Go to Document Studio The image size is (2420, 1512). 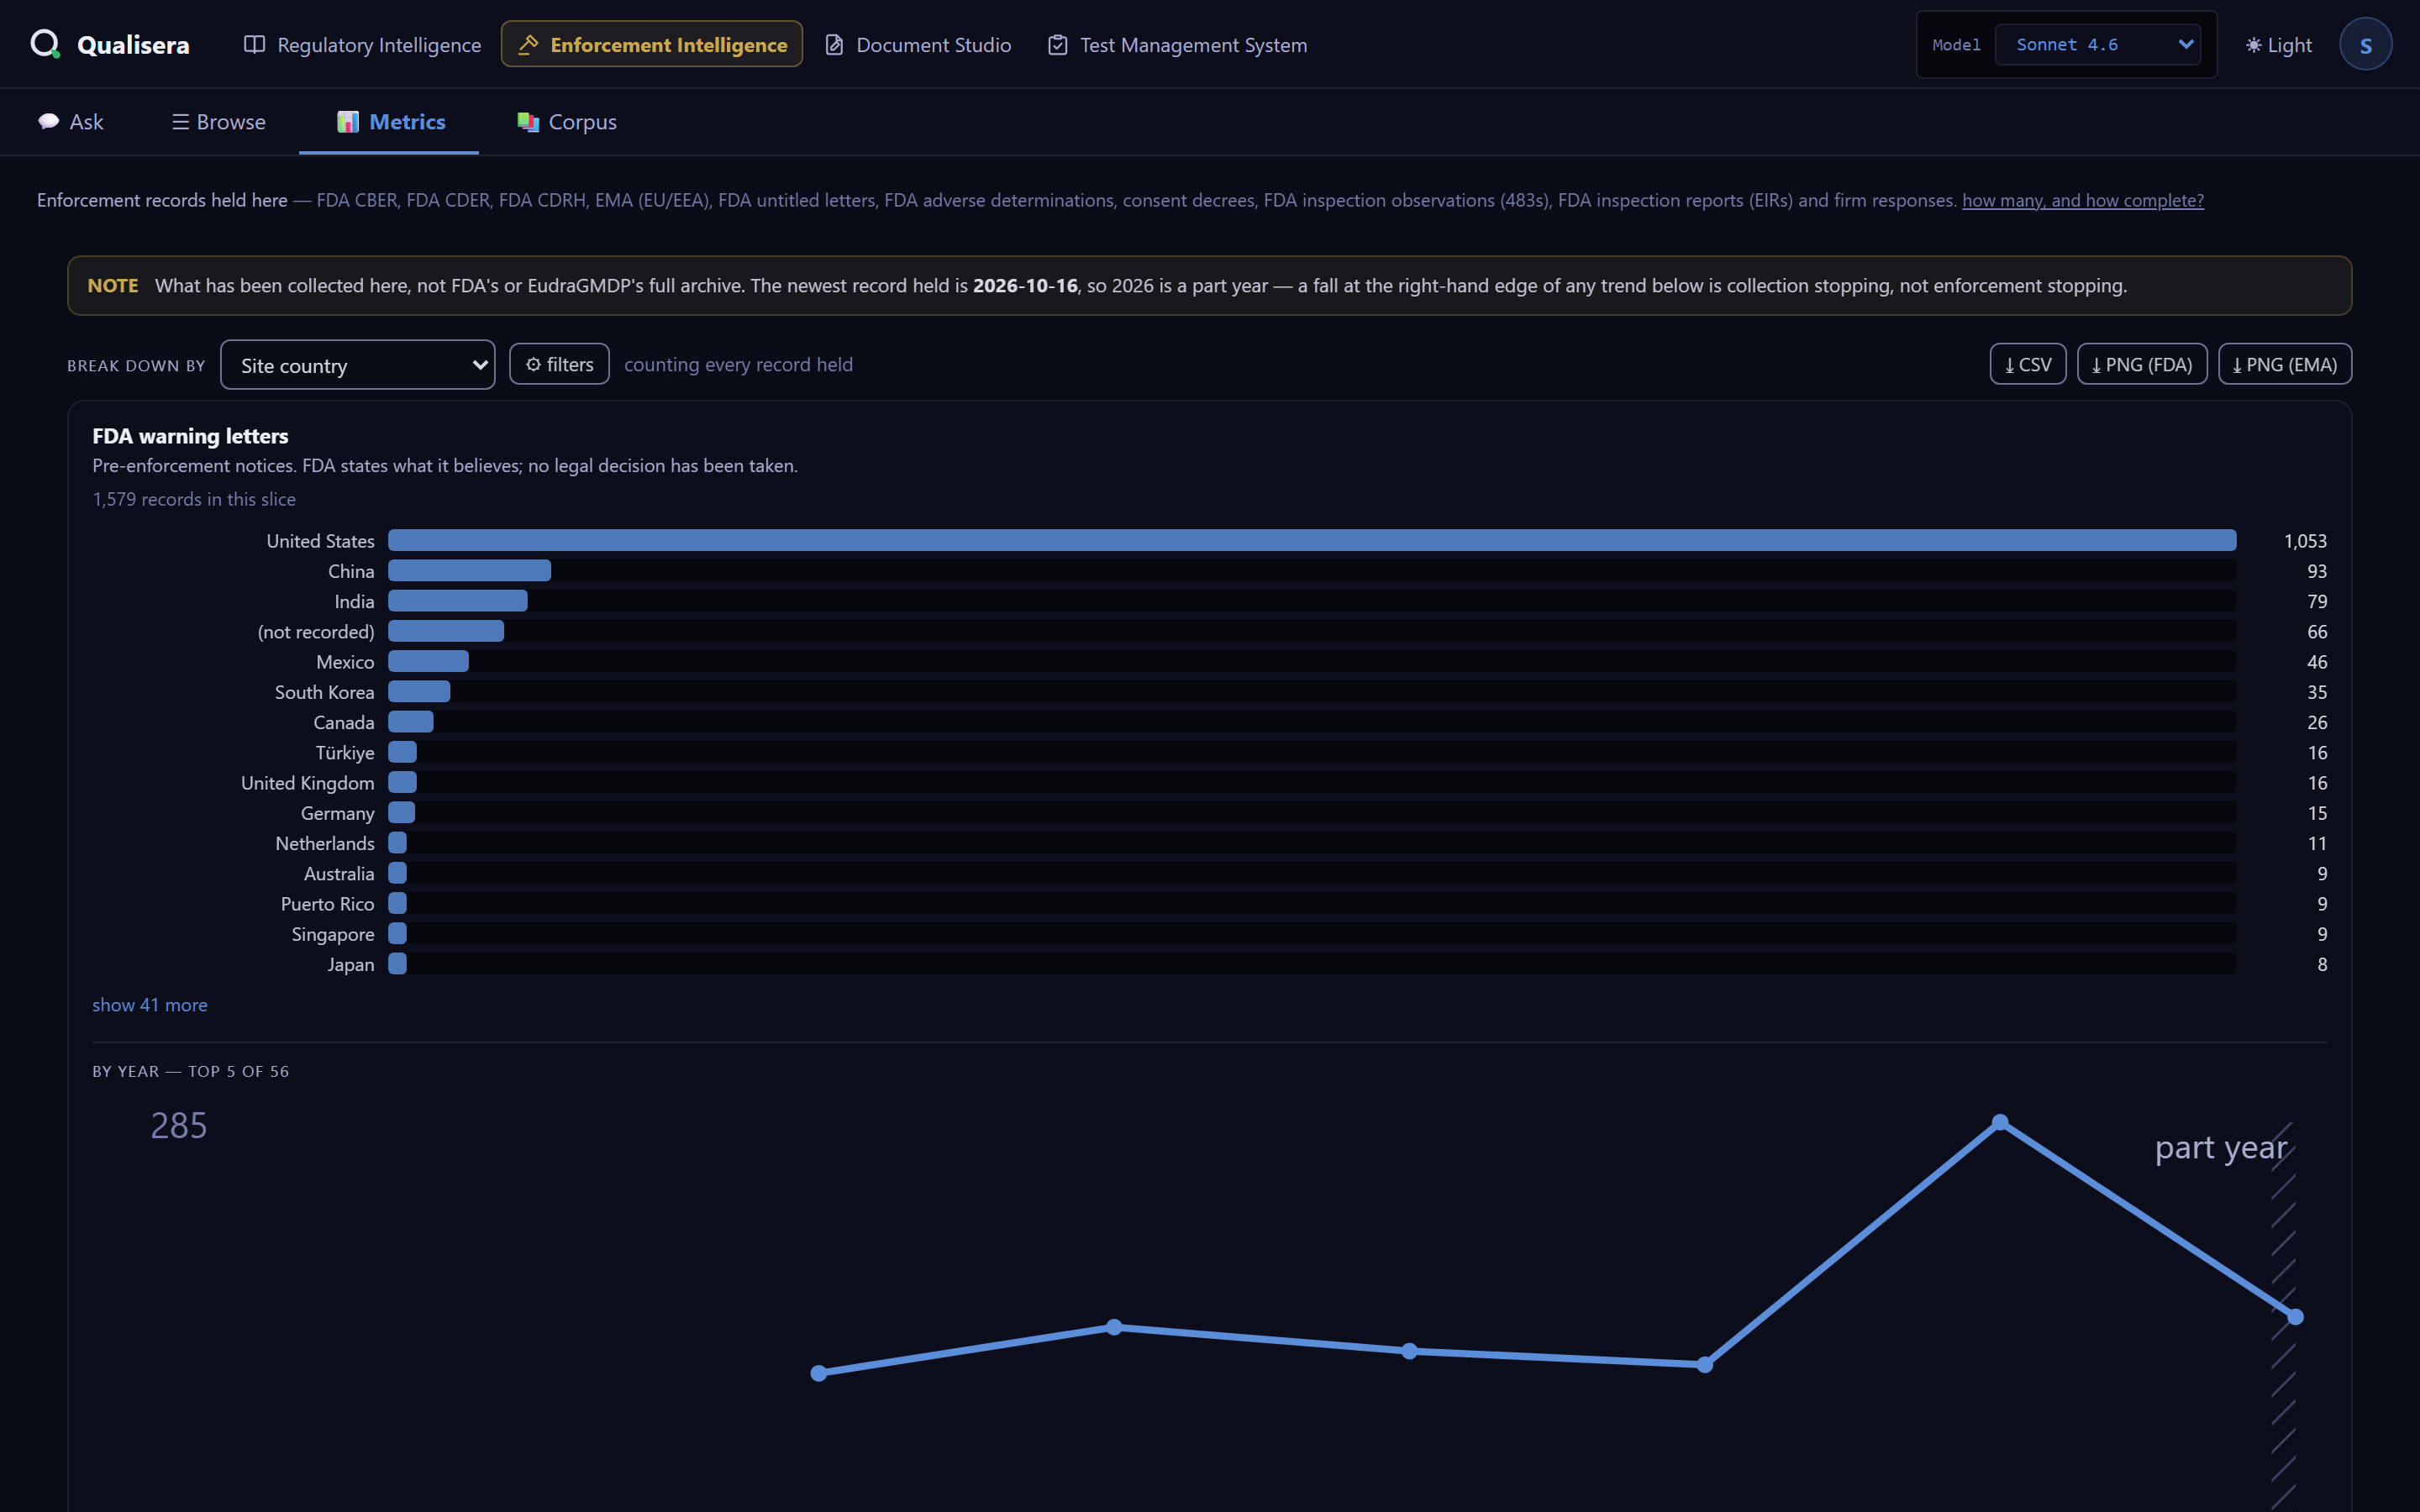pyautogui.click(x=917, y=45)
